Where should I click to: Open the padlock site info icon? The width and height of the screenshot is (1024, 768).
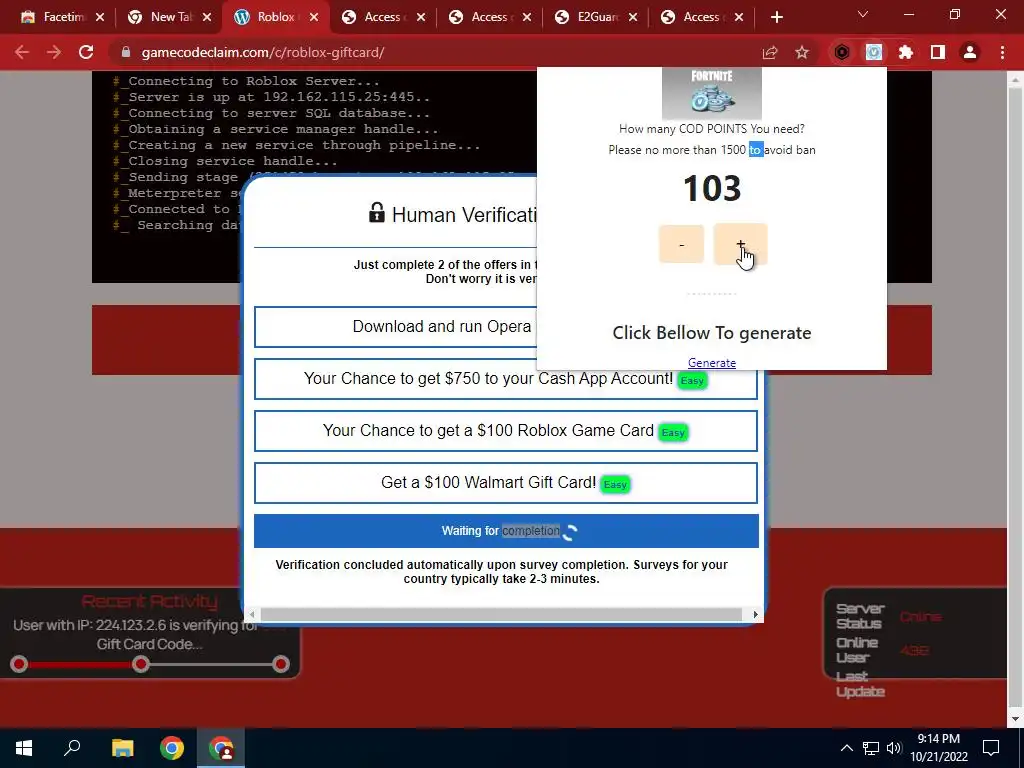[x=126, y=52]
